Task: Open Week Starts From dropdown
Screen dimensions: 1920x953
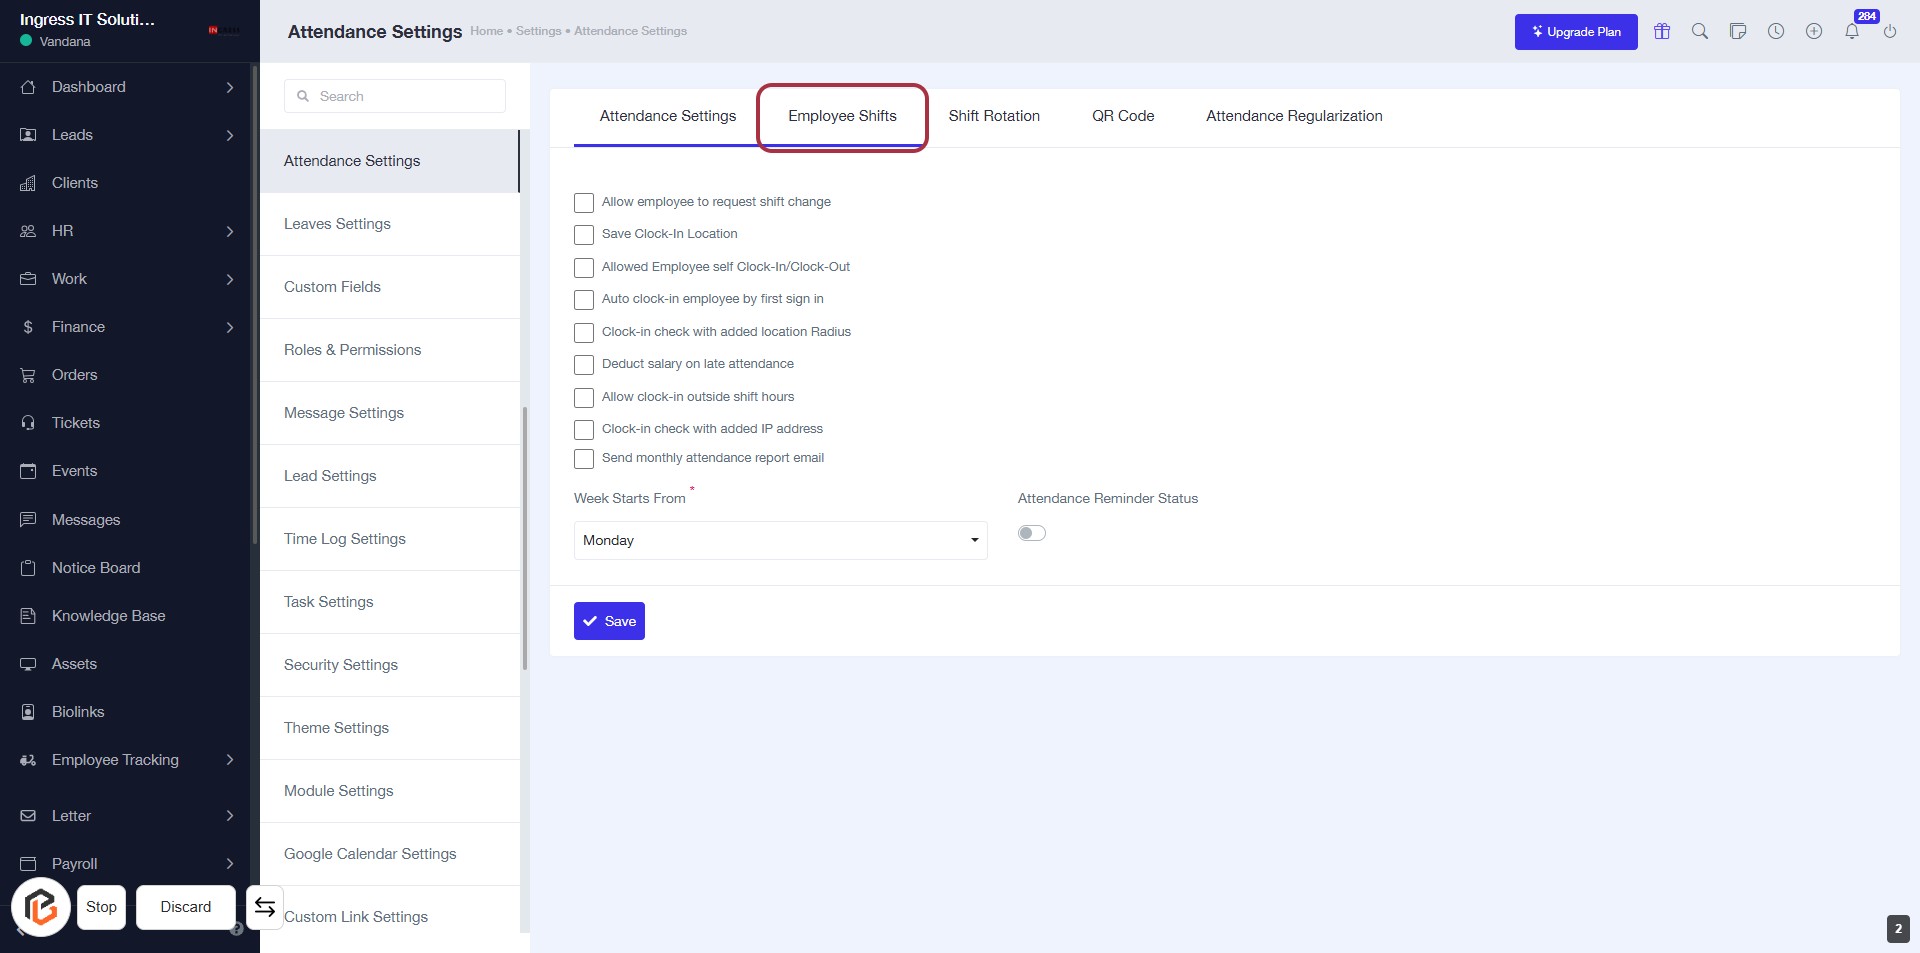Action: 780,540
